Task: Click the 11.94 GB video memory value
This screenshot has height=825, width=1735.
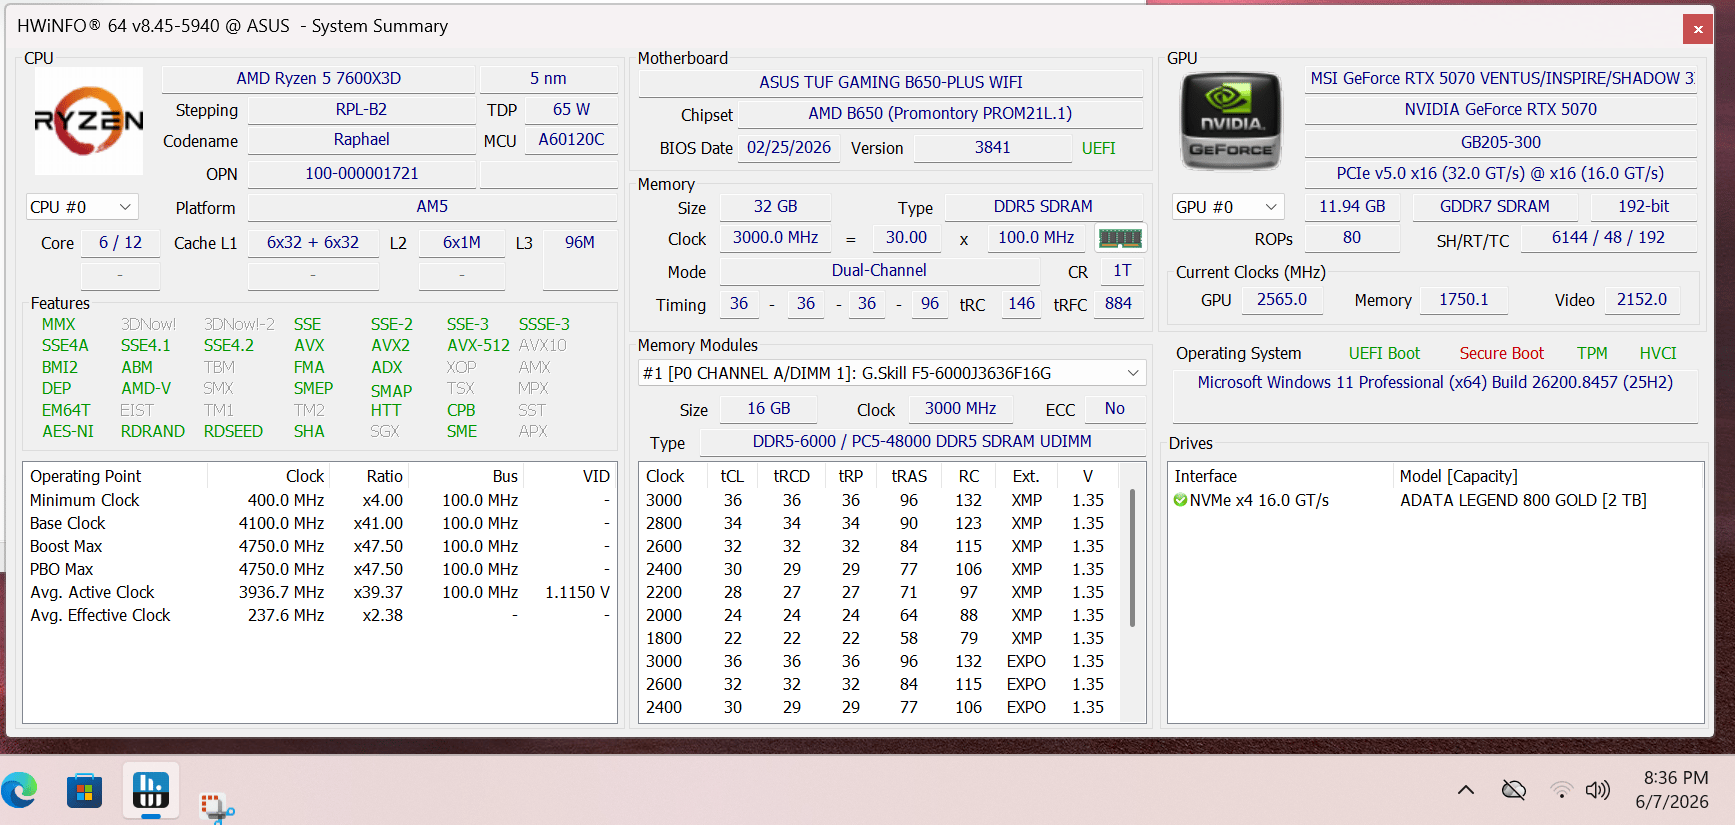Action: click(x=1352, y=207)
